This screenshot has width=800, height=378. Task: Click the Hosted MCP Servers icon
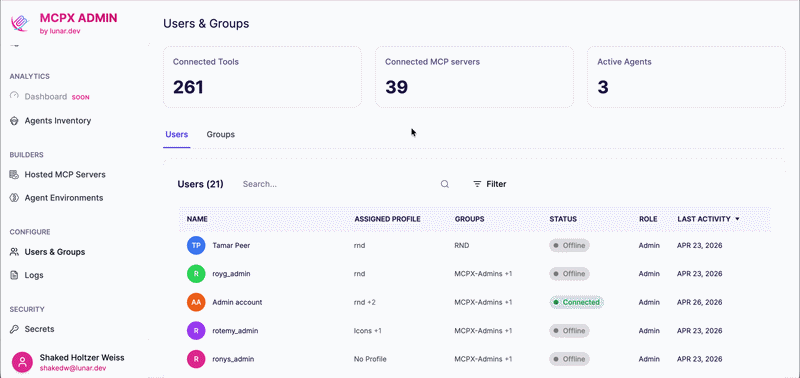(x=14, y=174)
